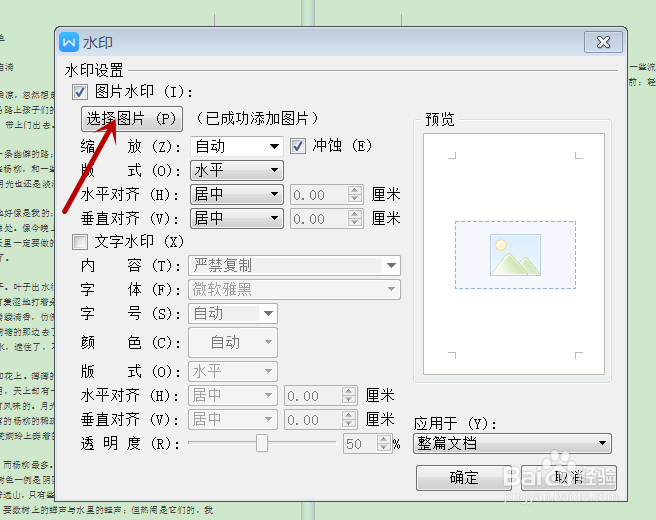Image resolution: width=656 pixels, height=520 pixels.
Task: Enable the 文字水印 checkbox
Action: (79, 242)
